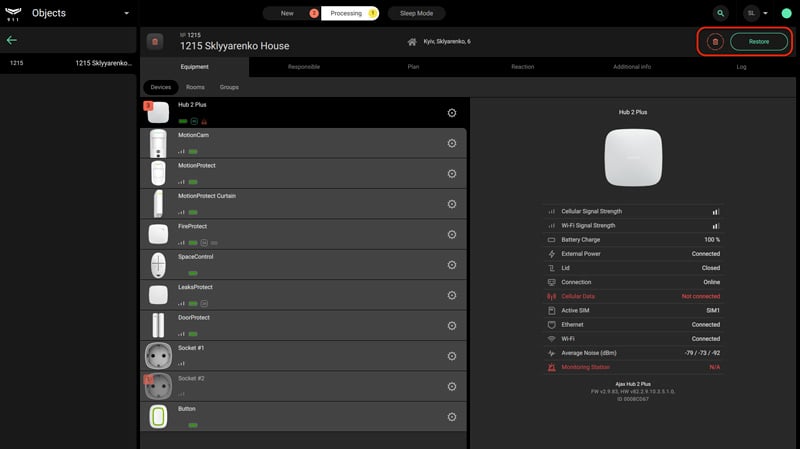
Task: Click the External Power Connected row
Action: point(633,254)
